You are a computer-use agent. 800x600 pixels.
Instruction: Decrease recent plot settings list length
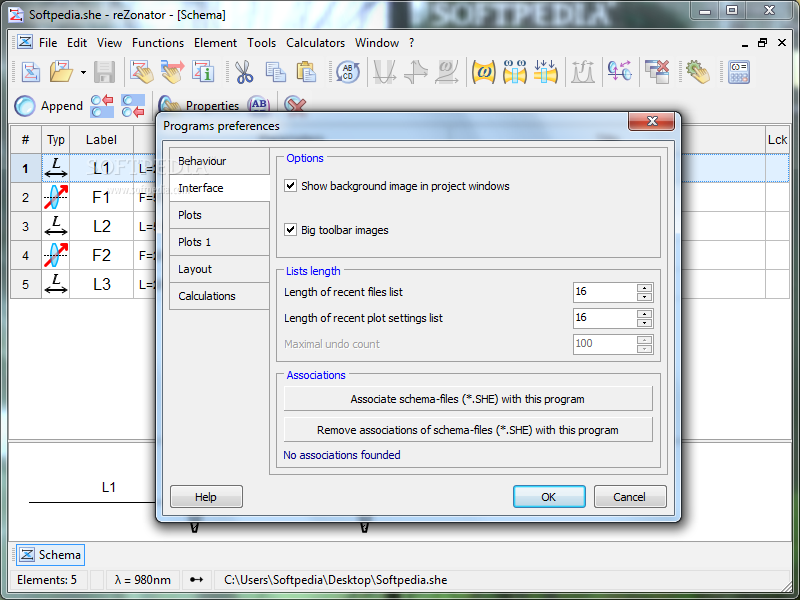click(x=645, y=323)
